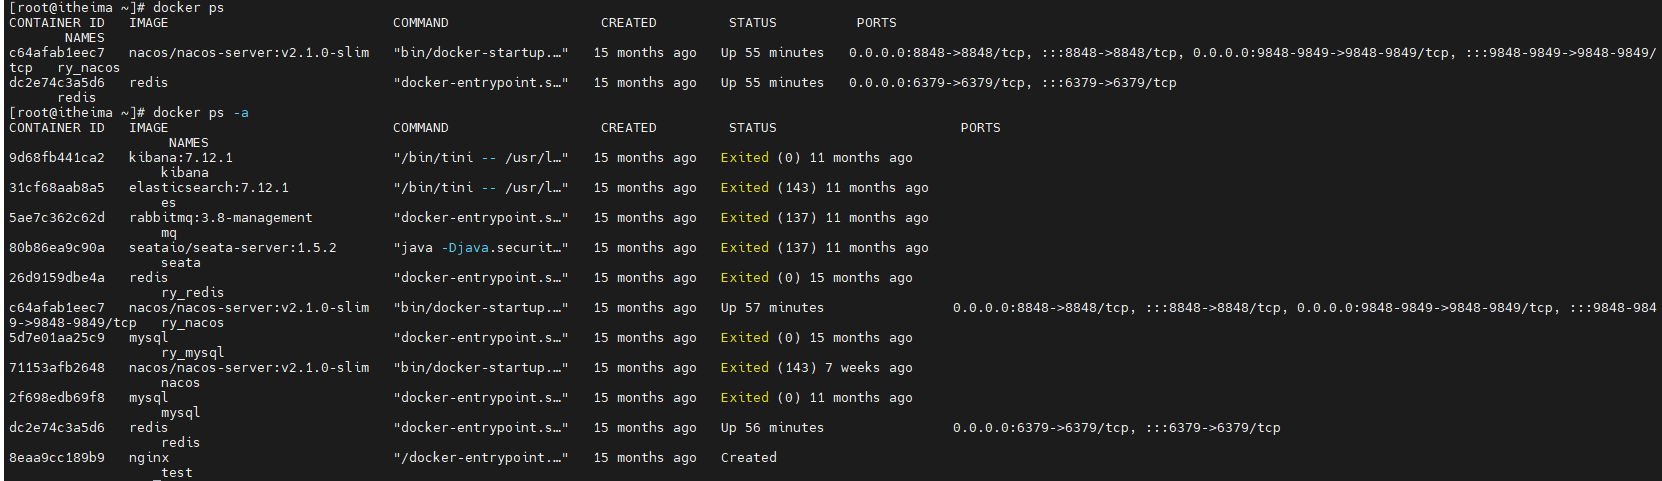Viewport: 1662px width, 481px height.
Task: Select container ID 80b86ea9c90a
Action: [x=57, y=248]
